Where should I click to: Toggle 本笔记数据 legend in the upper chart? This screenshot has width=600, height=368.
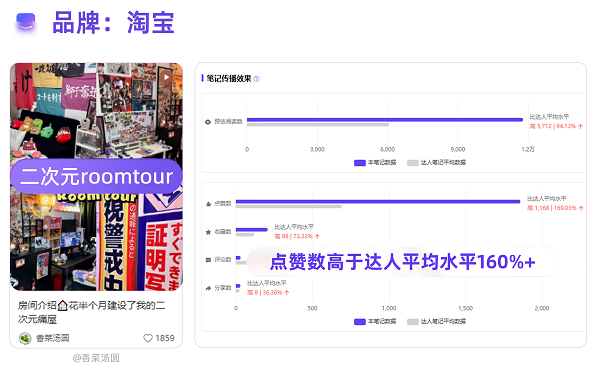pos(375,163)
